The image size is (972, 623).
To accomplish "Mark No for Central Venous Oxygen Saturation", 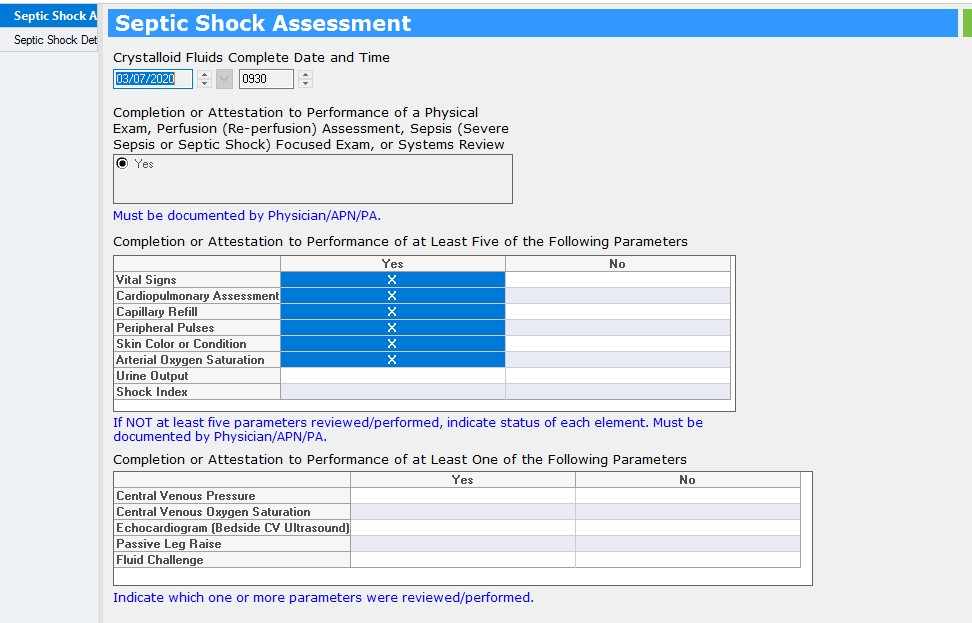I will 688,511.
